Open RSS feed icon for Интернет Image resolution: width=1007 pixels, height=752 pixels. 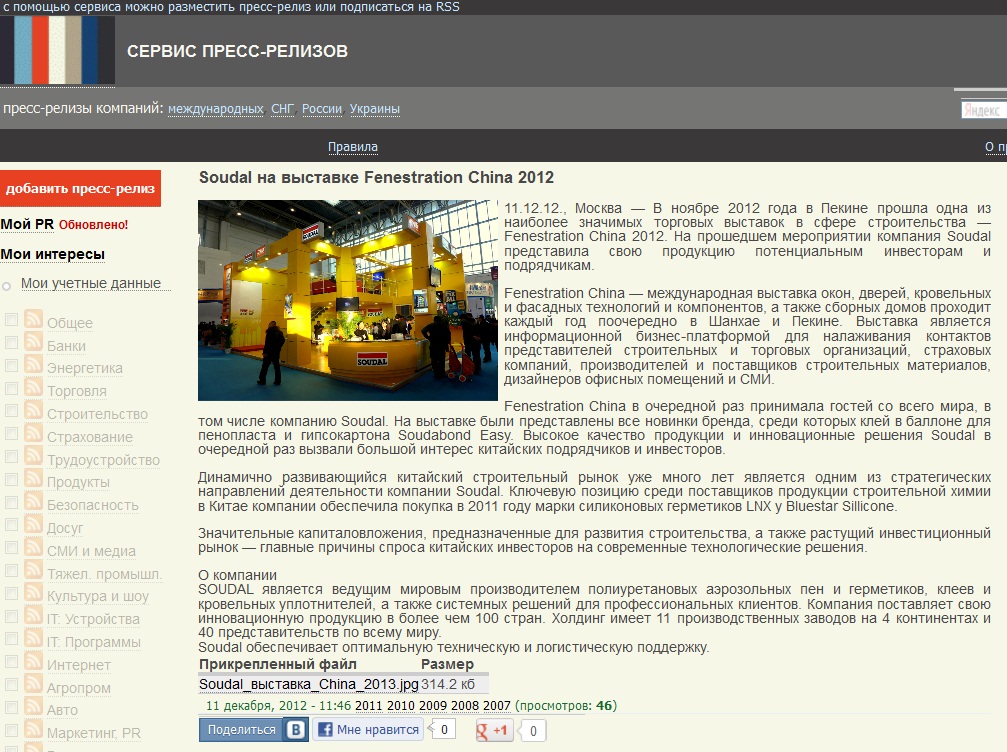pos(33,661)
